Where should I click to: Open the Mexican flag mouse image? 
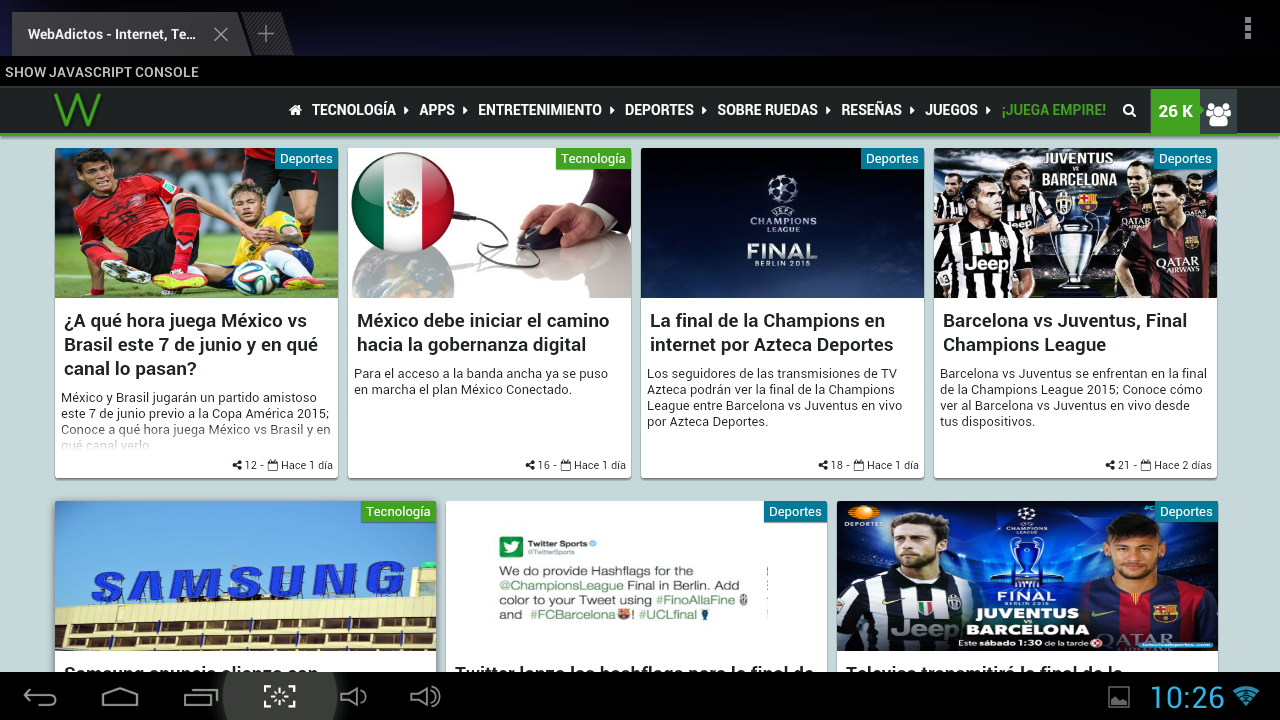pos(489,223)
